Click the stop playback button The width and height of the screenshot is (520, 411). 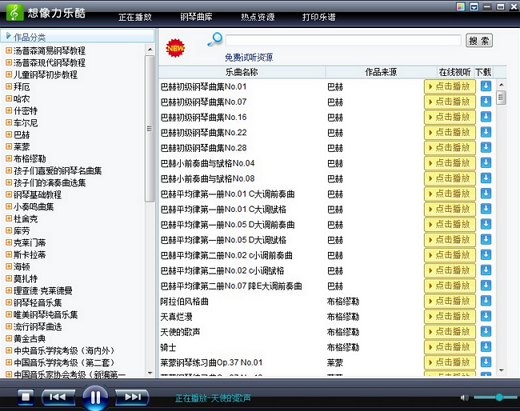[x=26, y=397]
